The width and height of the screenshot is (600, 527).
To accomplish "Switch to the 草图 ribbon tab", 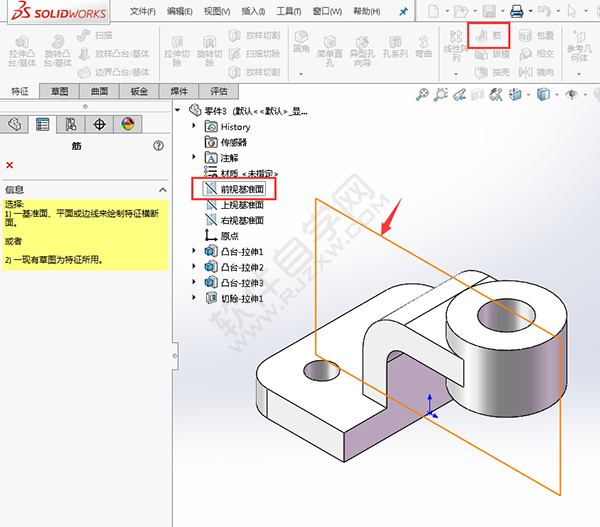I will pyautogui.click(x=59, y=91).
